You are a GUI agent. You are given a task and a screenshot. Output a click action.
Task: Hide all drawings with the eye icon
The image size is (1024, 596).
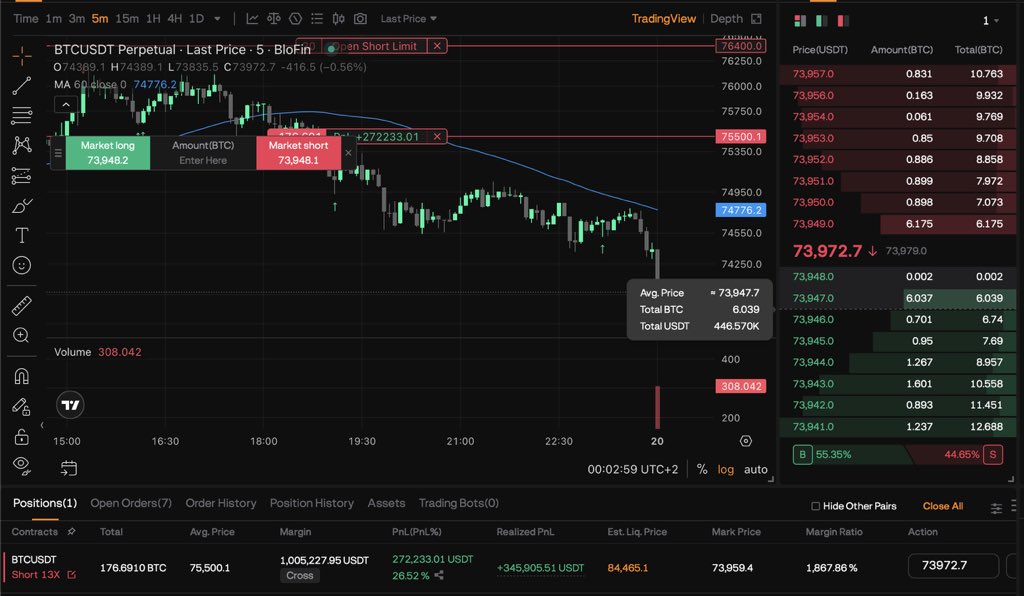pyautogui.click(x=22, y=465)
